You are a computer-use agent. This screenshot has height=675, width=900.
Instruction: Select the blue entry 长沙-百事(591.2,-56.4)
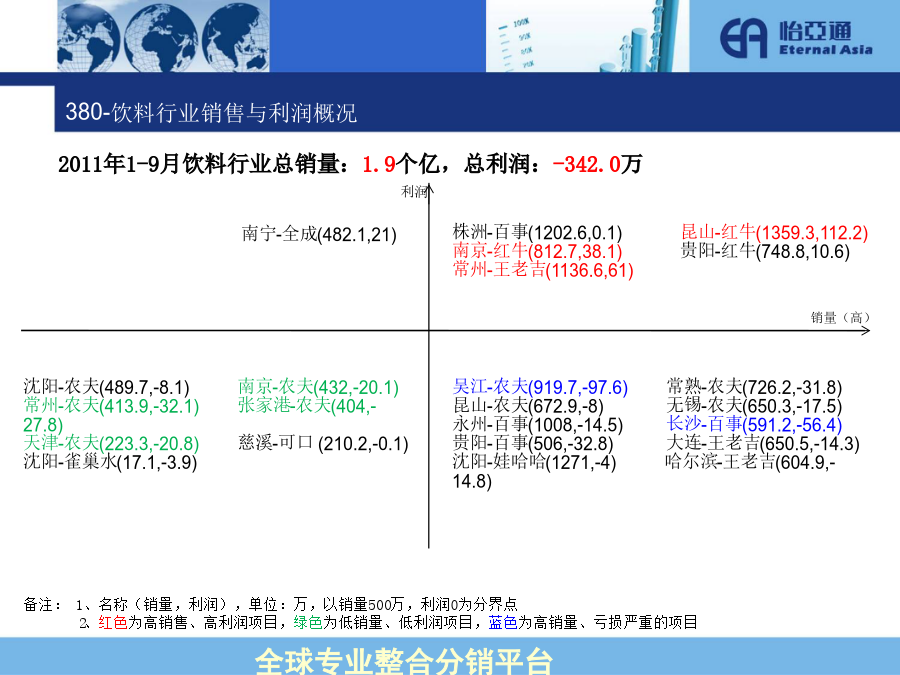754,425
